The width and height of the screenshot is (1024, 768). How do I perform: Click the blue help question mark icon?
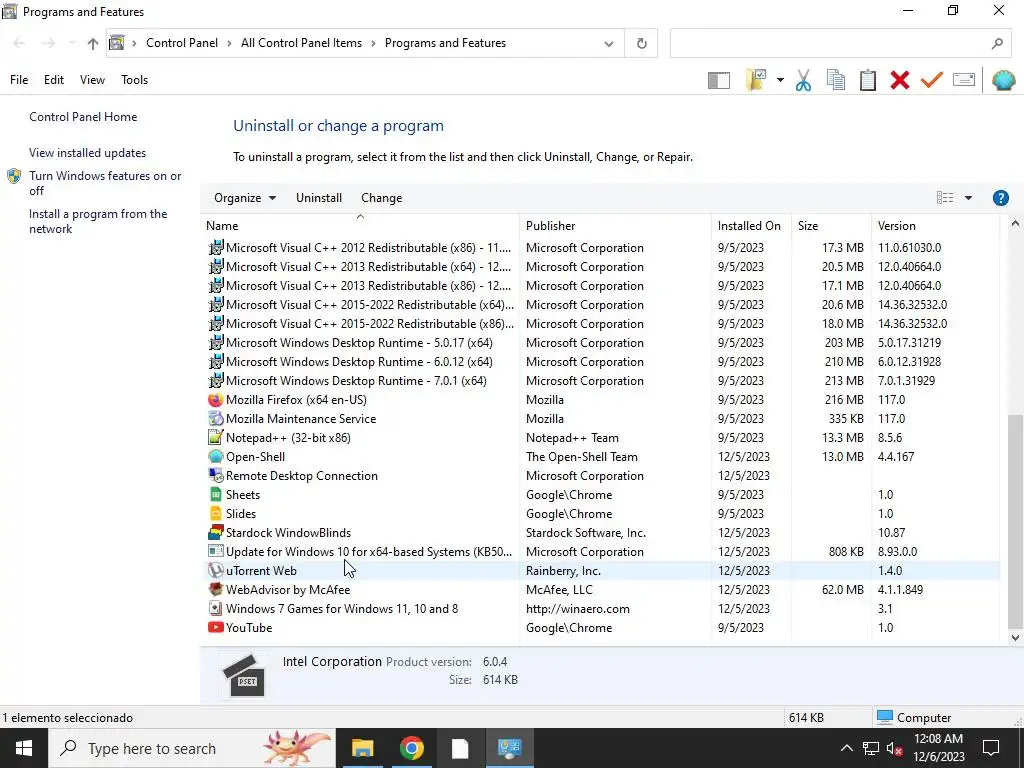click(1000, 198)
